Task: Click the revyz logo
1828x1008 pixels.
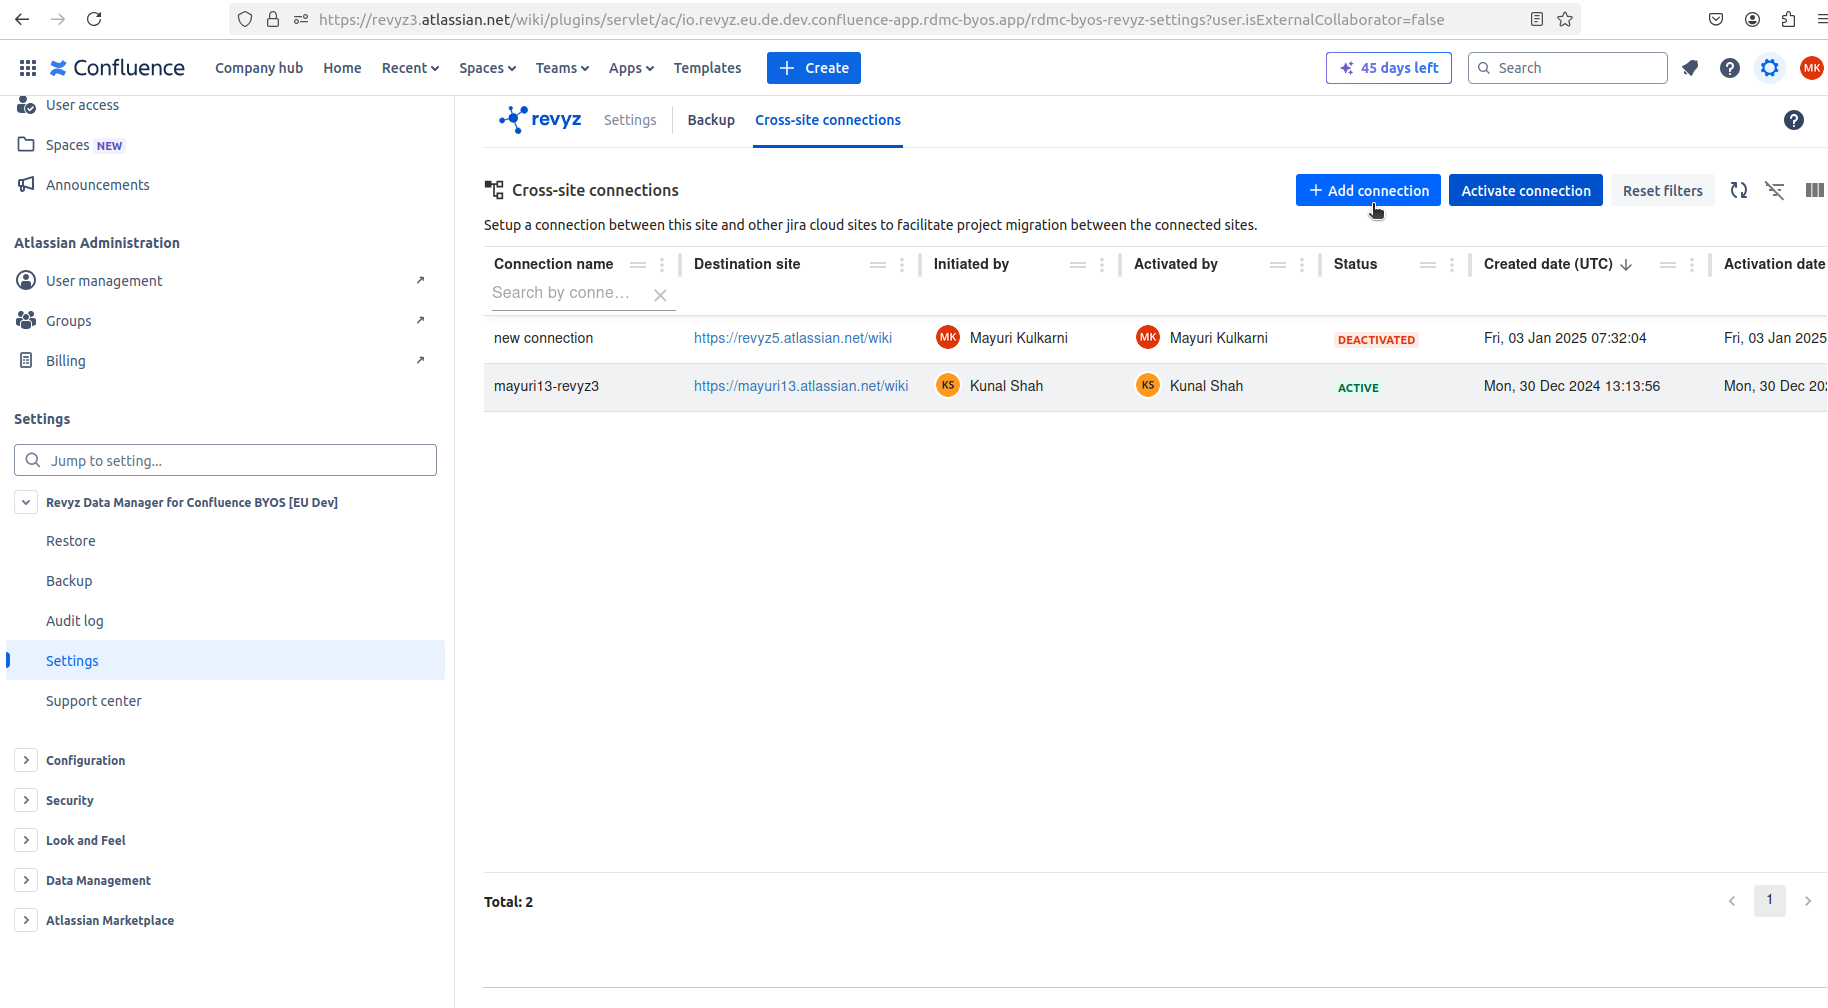Action: [x=540, y=119]
